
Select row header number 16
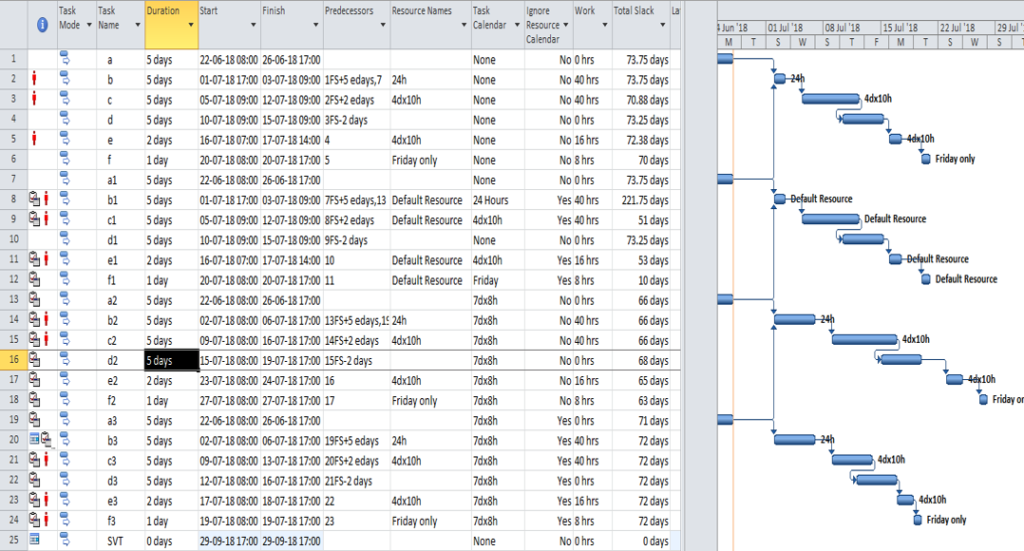click(14, 360)
